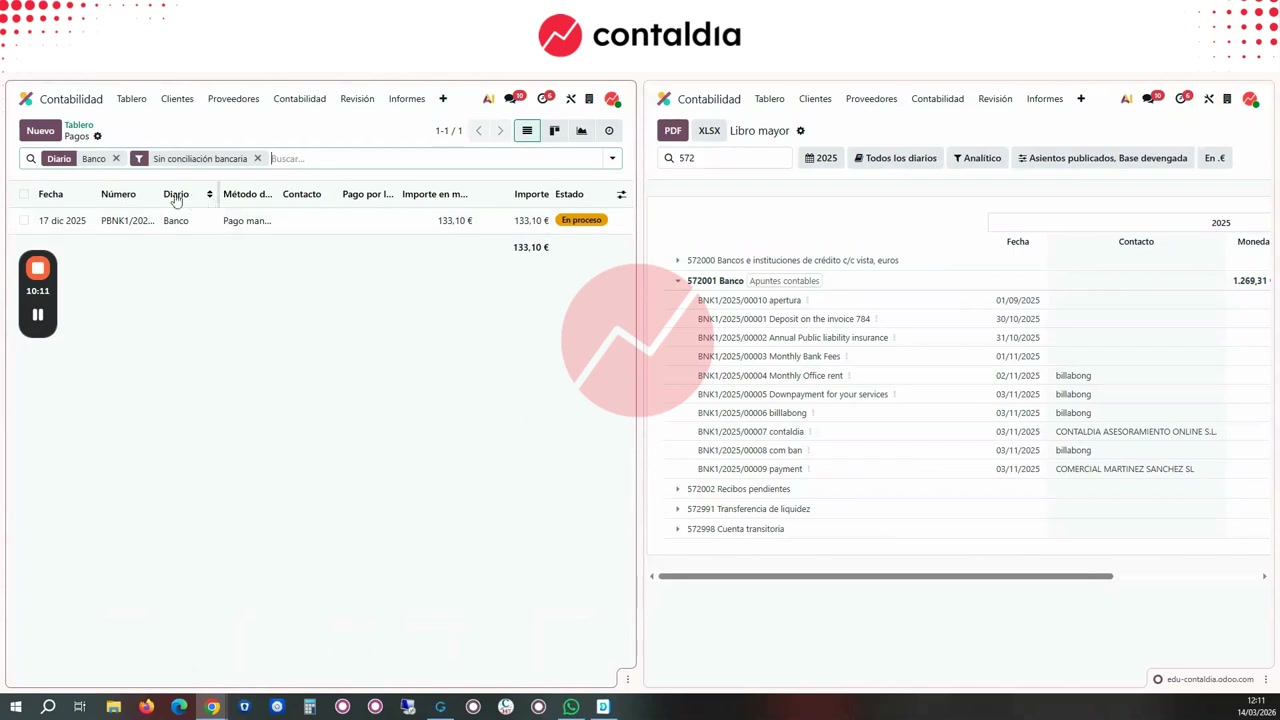This screenshot has width=1280, height=720.
Task: Stop the screen recording
Action: pyautogui.click(x=37, y=268)
